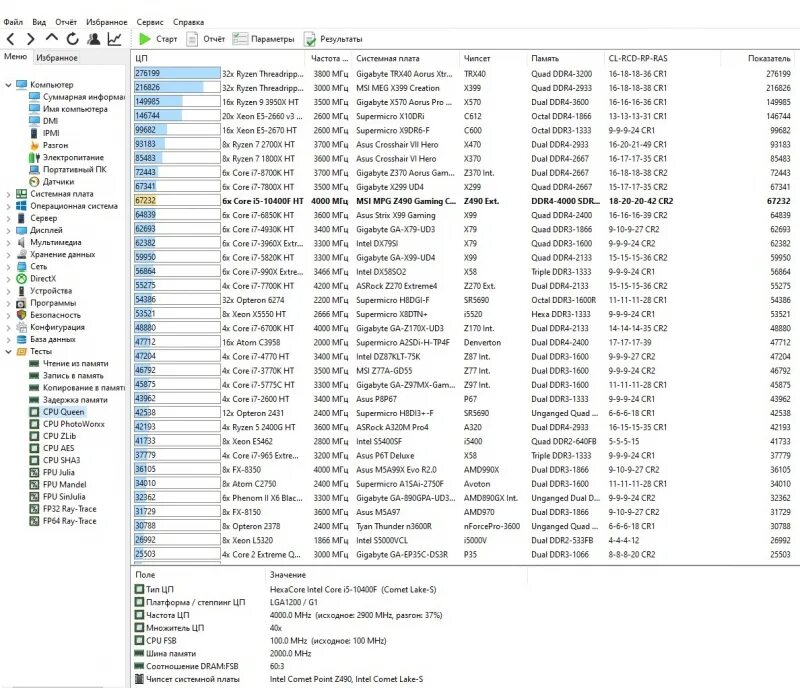Viewport: 800px width, 688px height.
Task: Open the Отчёт toolbar button
Action: [206, 39]
